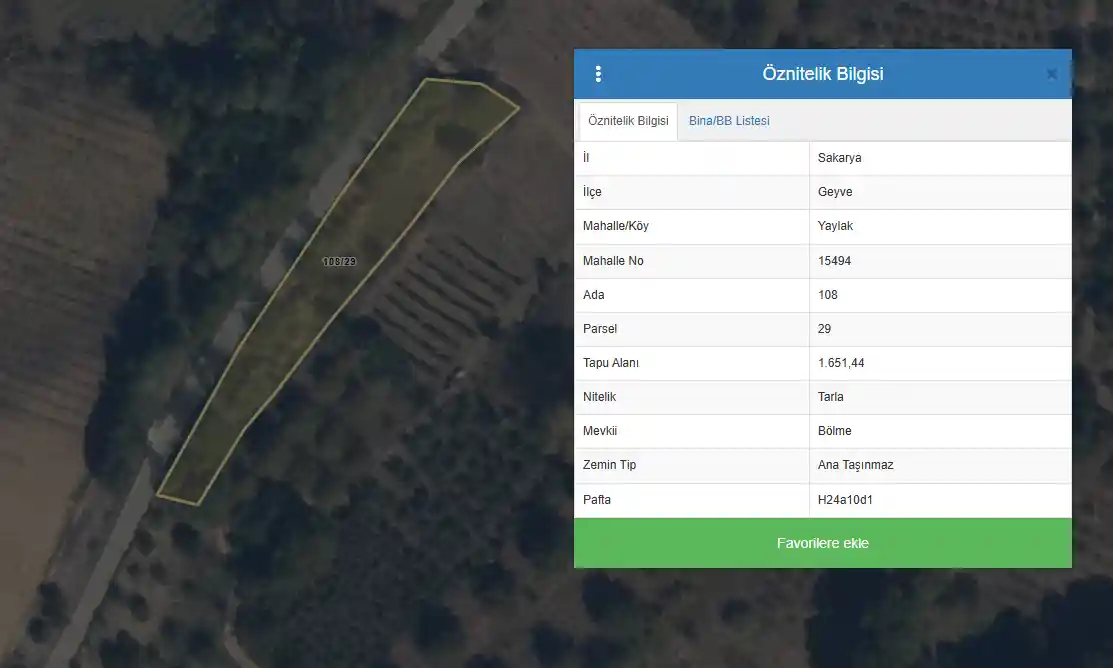The width and height of the screenshot is (1113, 668).
Task: Click the Öznitelik Bilgisi panel title bar
Action: (x=823, y=74)
